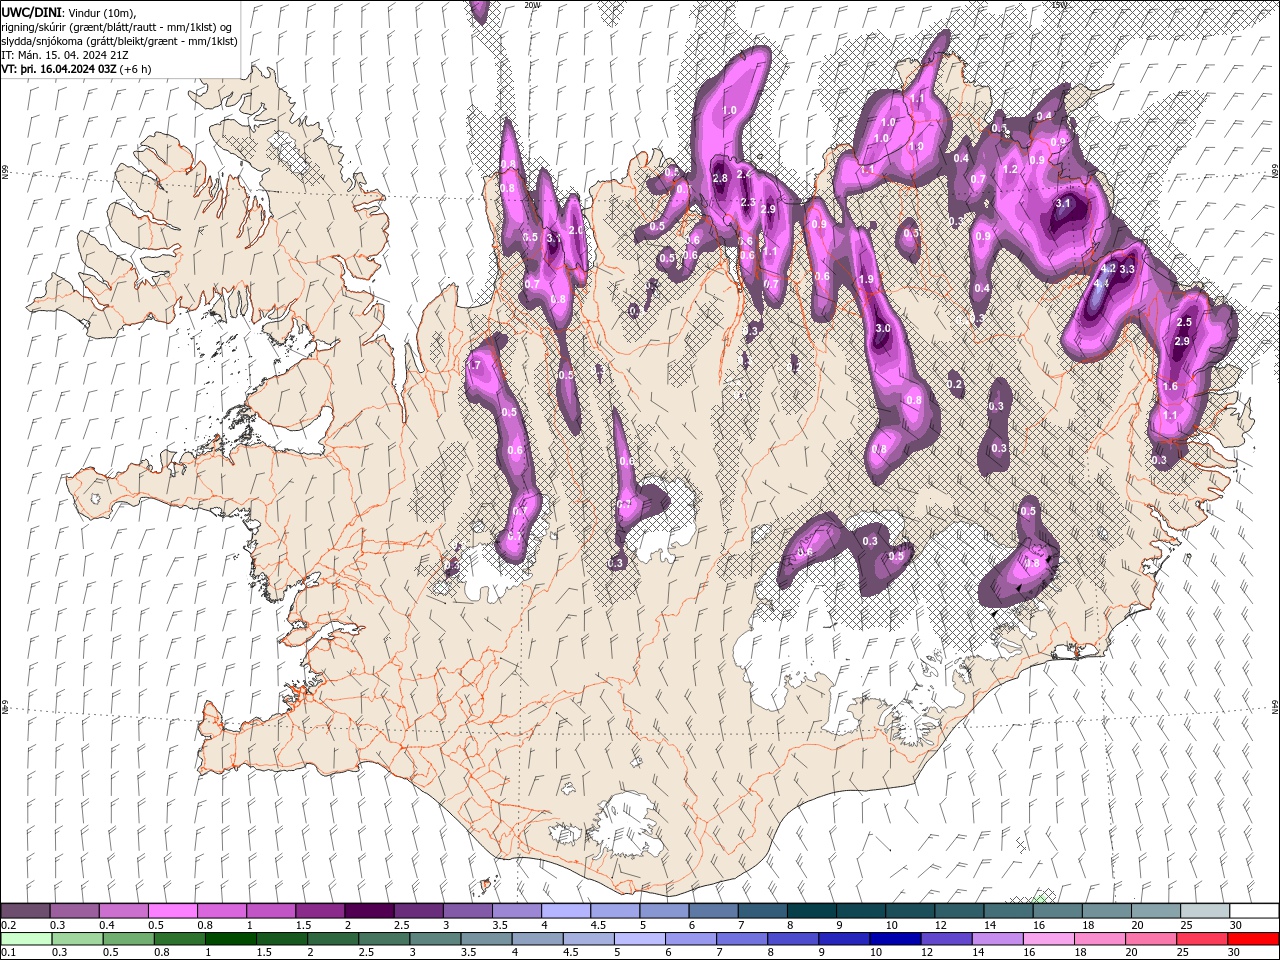The image size is (1280, 960).
Task: Click the 'rigning/skúrir' legend description line
Action: point(117,26)
